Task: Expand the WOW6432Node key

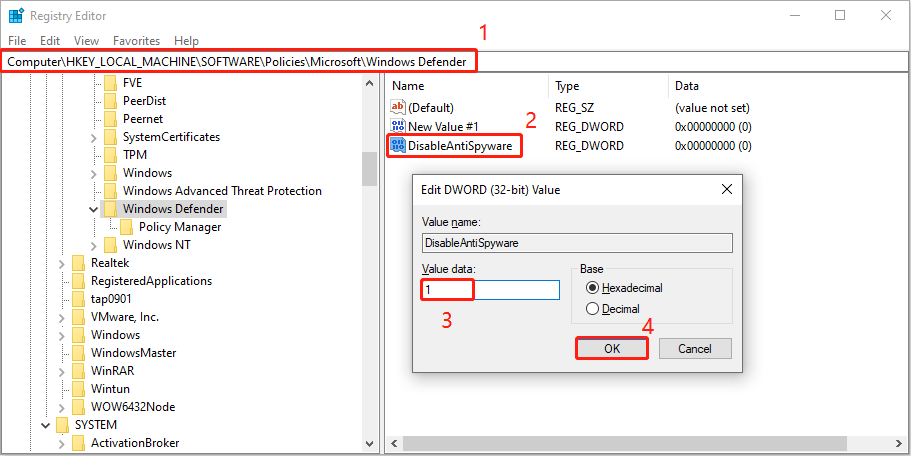Action: [62, 407]
